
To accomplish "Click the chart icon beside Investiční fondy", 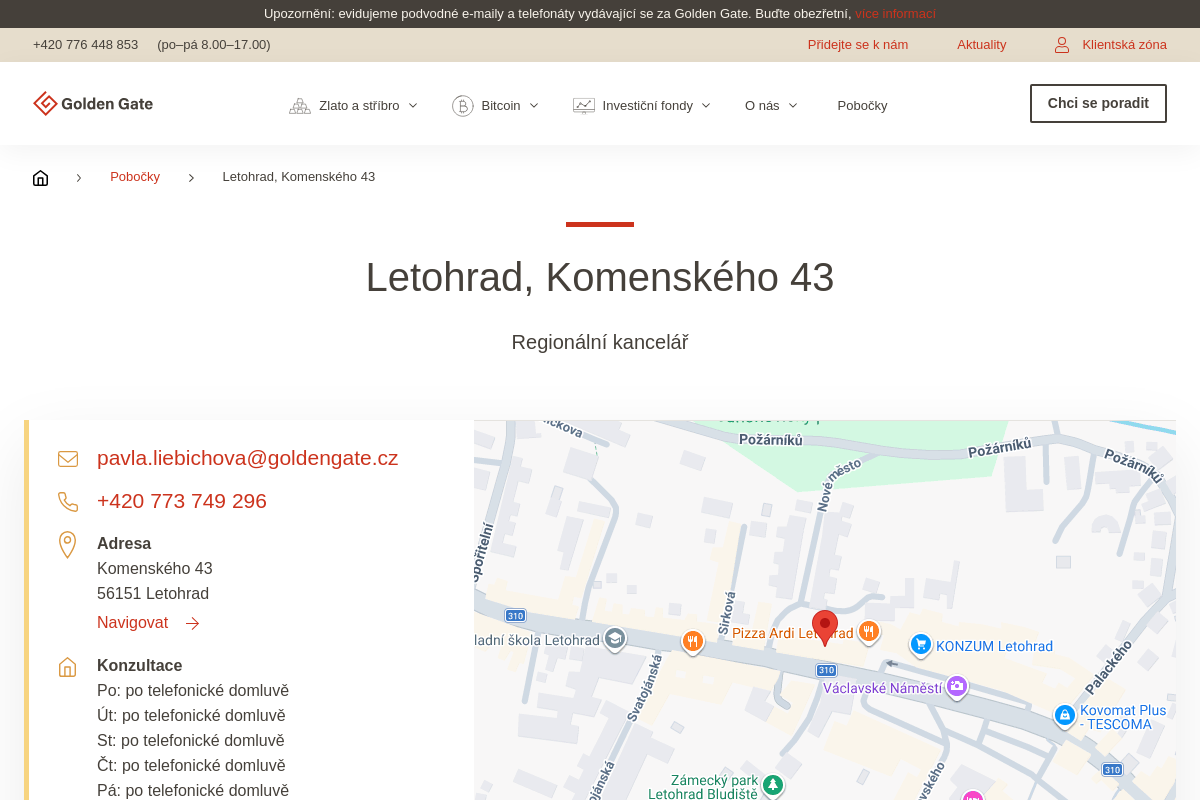I will (584, 106).
